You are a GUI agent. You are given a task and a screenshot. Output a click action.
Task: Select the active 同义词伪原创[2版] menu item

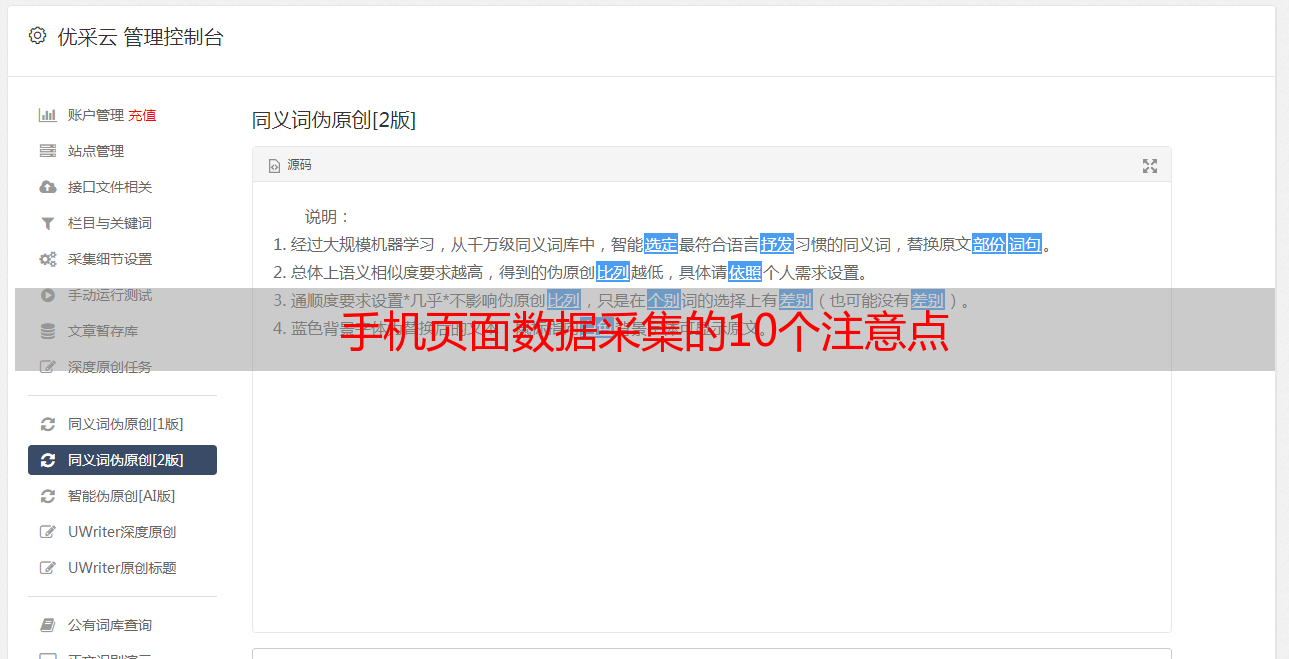point(122,460)
